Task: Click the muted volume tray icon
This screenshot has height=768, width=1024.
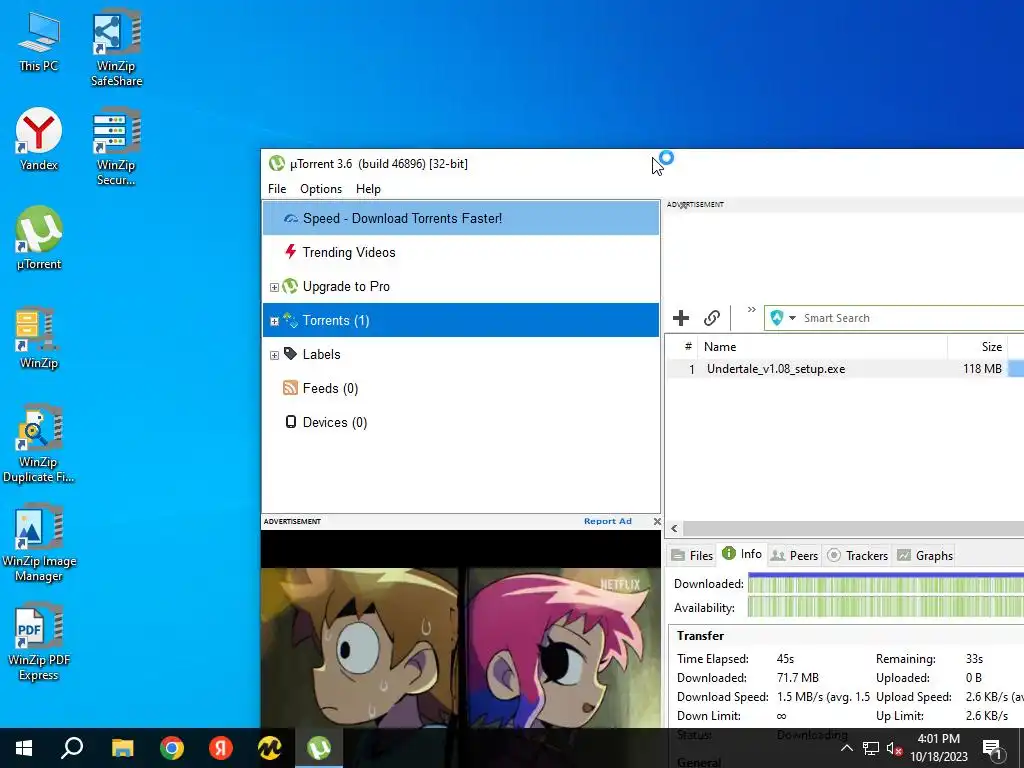Action: [894, 750]
